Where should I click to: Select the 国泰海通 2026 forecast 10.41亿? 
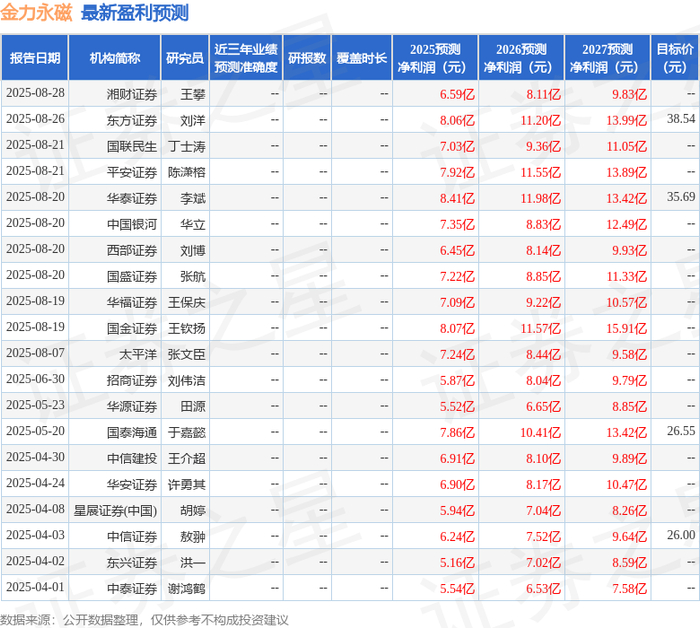(x=540, y=433)
